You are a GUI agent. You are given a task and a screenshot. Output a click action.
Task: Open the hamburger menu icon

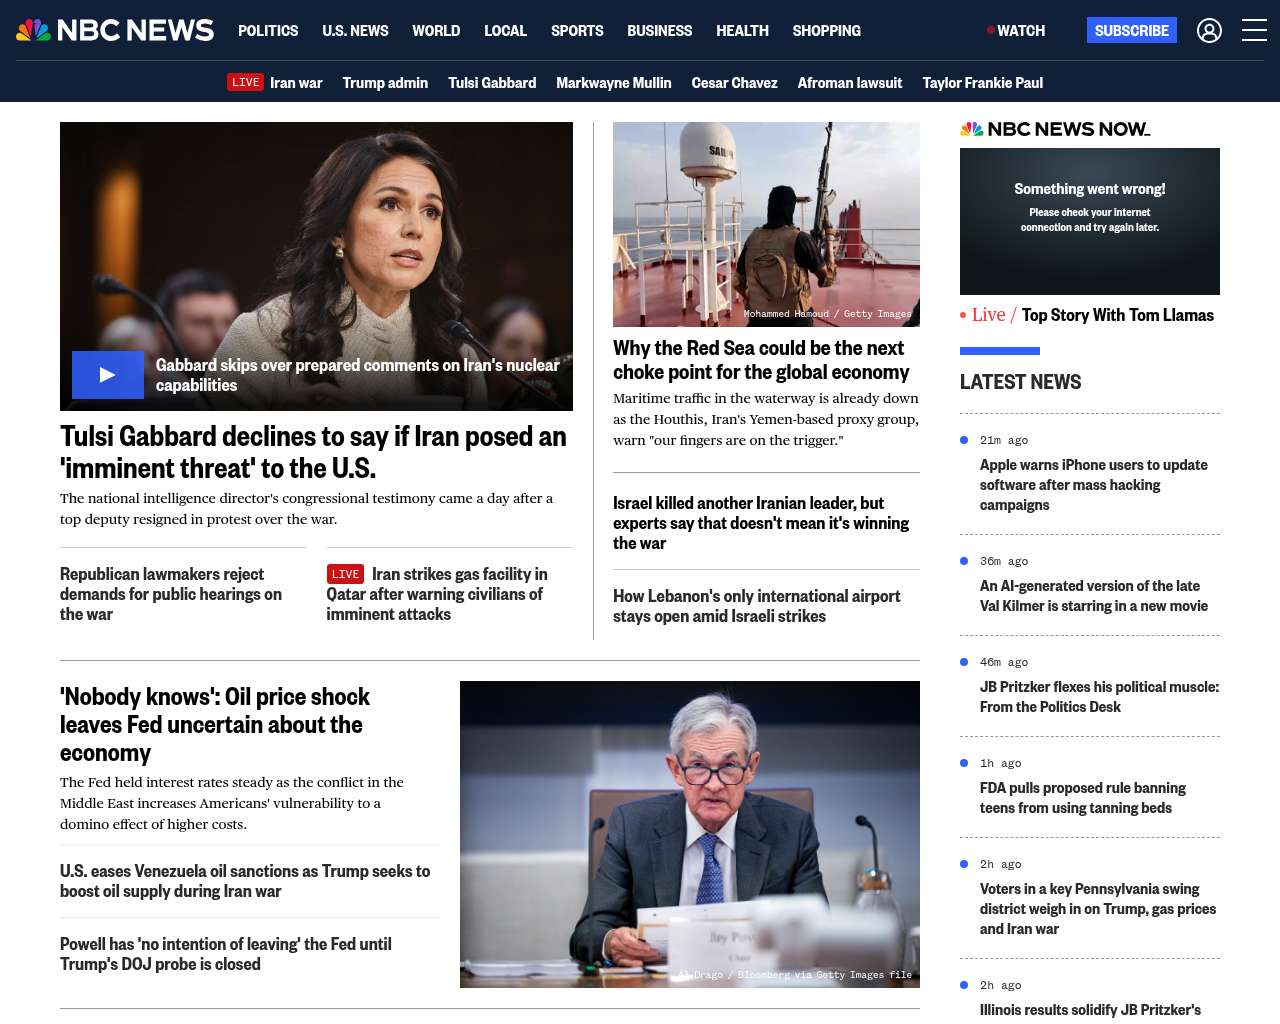click(x=1254, y=31)
